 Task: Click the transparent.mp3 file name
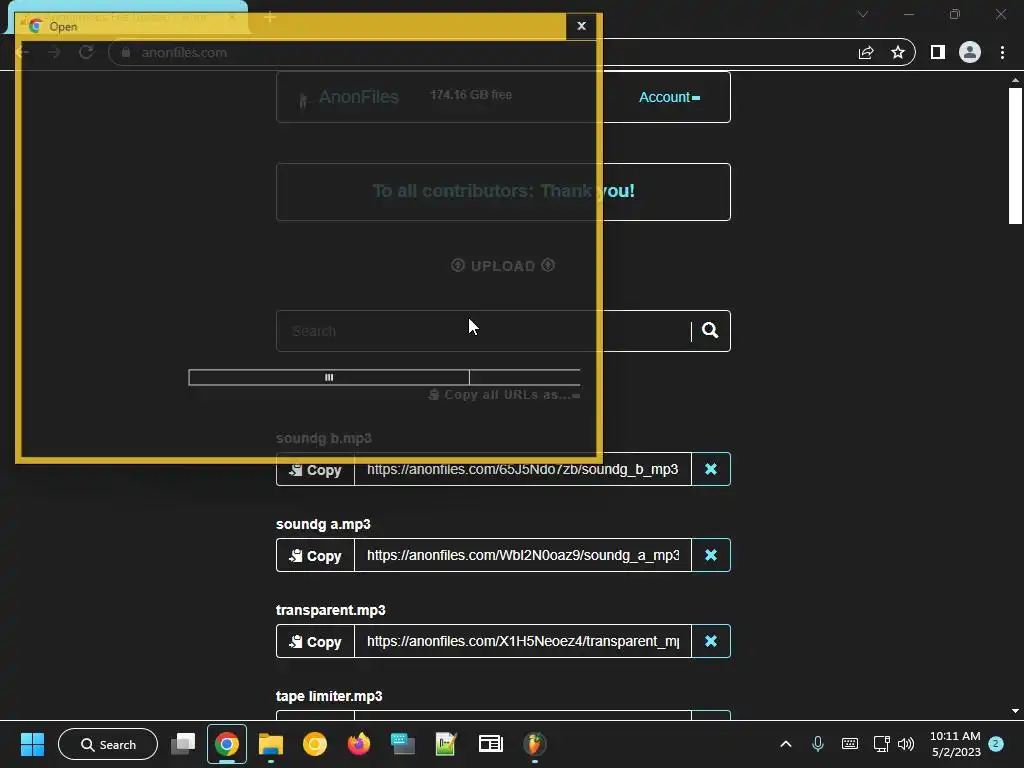330,610
